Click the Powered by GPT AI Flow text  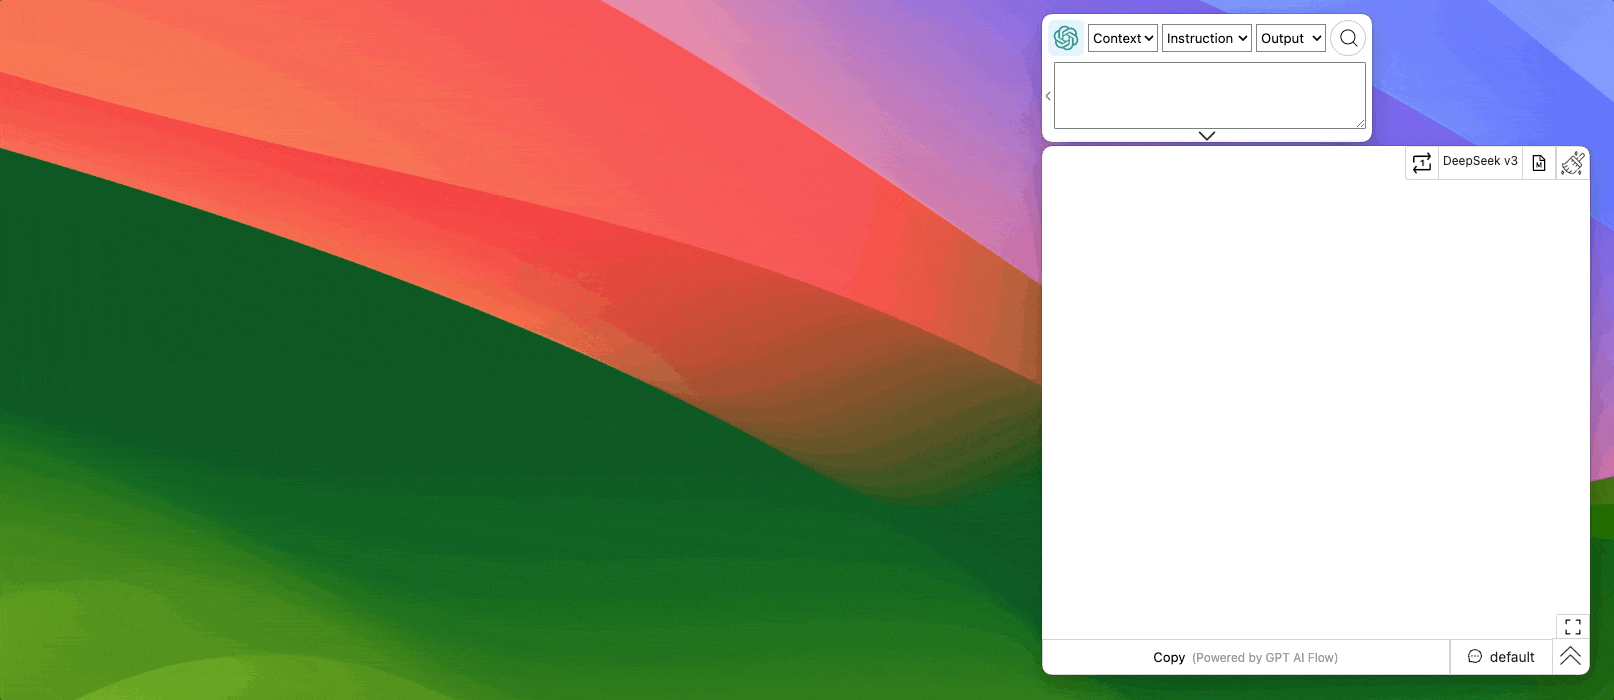(1265, 658)
